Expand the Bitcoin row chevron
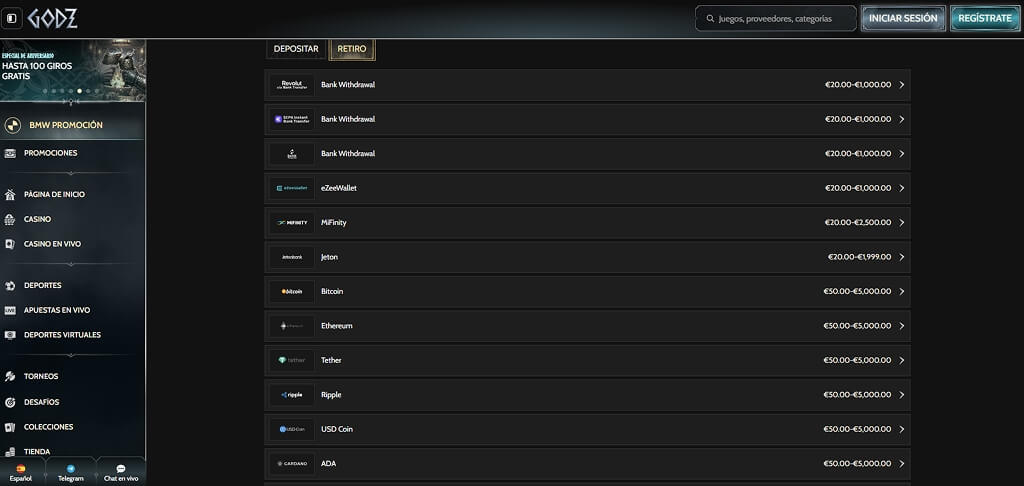This screenshot has height=486, width=1024. coord(901,291)
